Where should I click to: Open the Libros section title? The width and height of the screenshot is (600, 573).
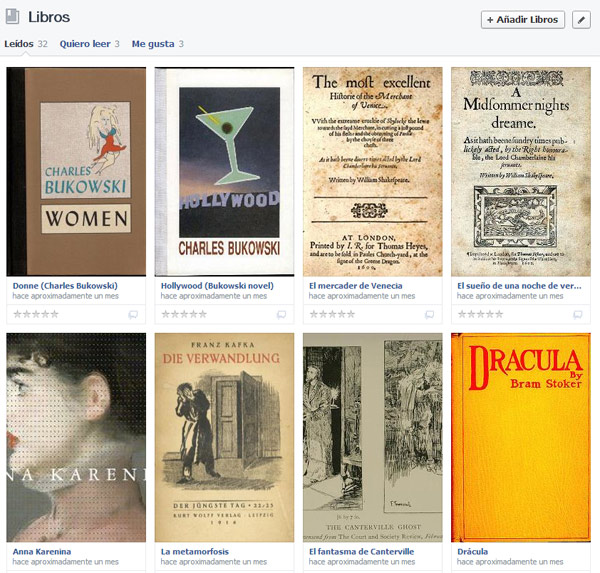[x=49, y=17]
